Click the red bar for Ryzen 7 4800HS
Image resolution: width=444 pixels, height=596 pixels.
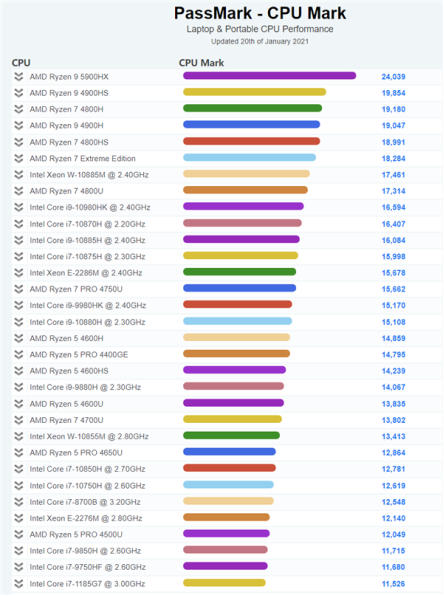(x=252, y=141)
